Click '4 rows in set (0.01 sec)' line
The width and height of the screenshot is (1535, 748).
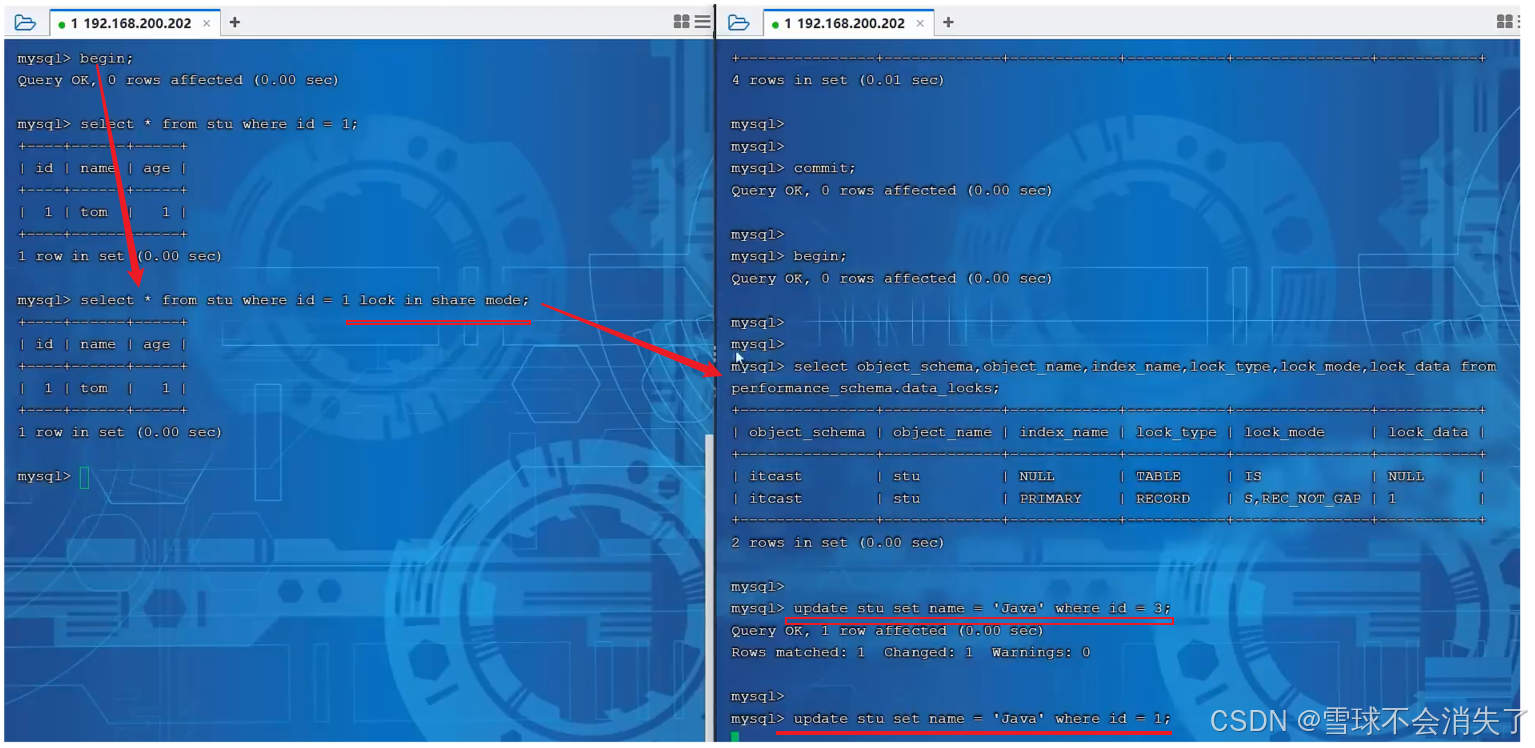[x=837, y=80]
